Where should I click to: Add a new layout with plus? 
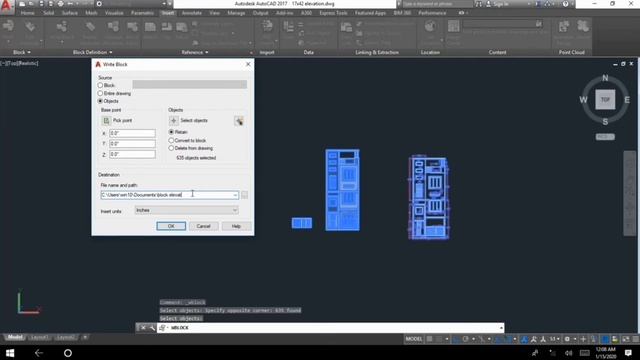(85, 338)
